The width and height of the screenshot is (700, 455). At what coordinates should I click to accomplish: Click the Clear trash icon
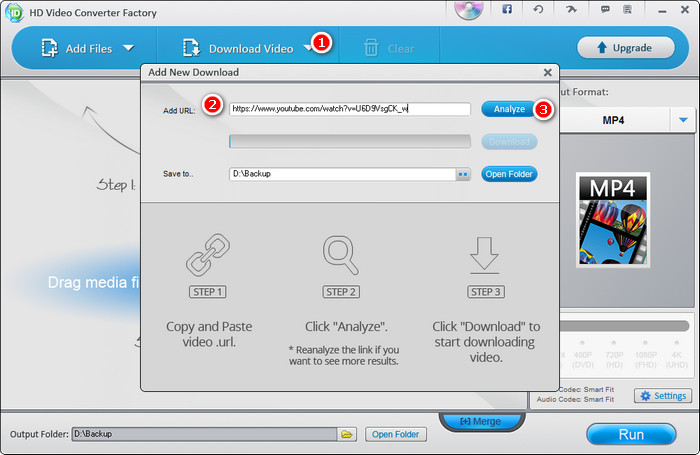pos(371,48)
